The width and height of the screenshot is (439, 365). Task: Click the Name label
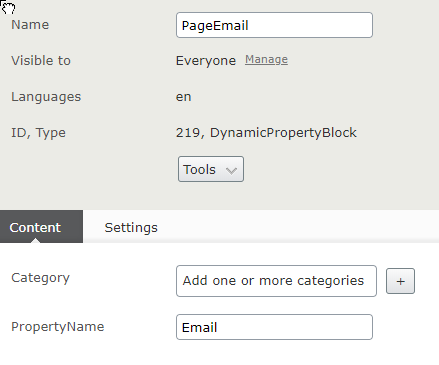(x=30, y=25)
